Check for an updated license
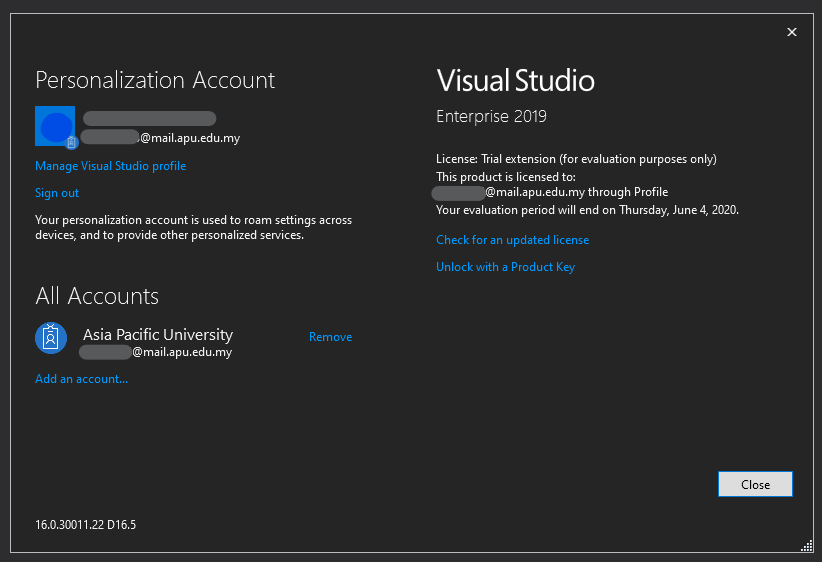The image size is (822, 562). [x=513, y=240]
